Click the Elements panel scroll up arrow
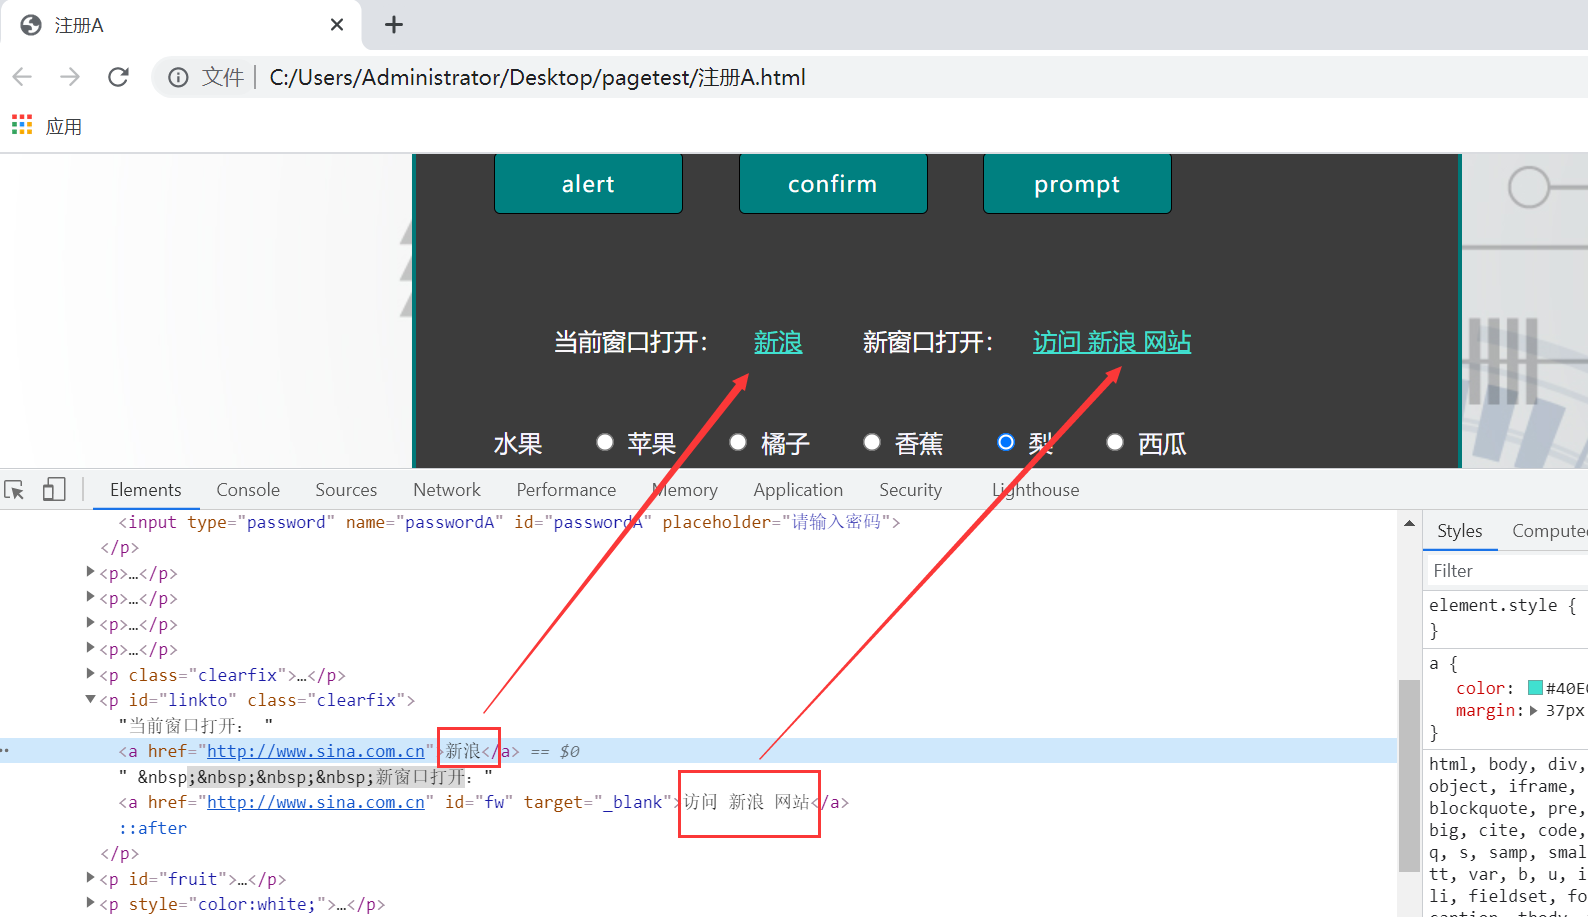The height and width of the screenshot is (917, 1588). tap(1409, 523)
